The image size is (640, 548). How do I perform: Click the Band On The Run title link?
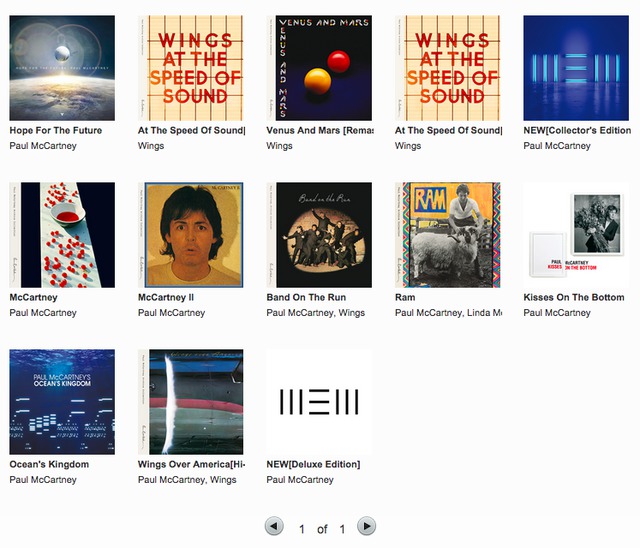coord(306,297)
